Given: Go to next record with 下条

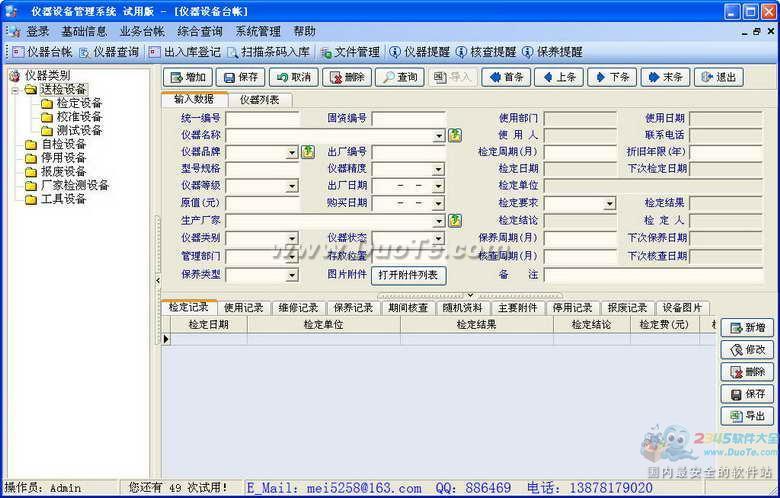Looking at the screenshot, I should [x=612, y=77].
